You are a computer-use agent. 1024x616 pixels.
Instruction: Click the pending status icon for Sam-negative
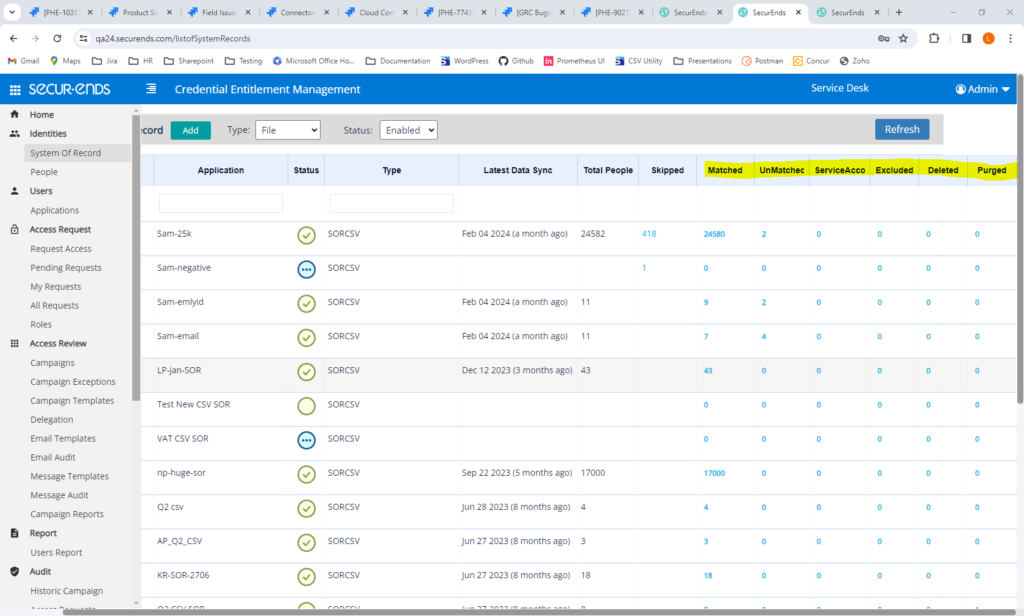tap(306, 269)
